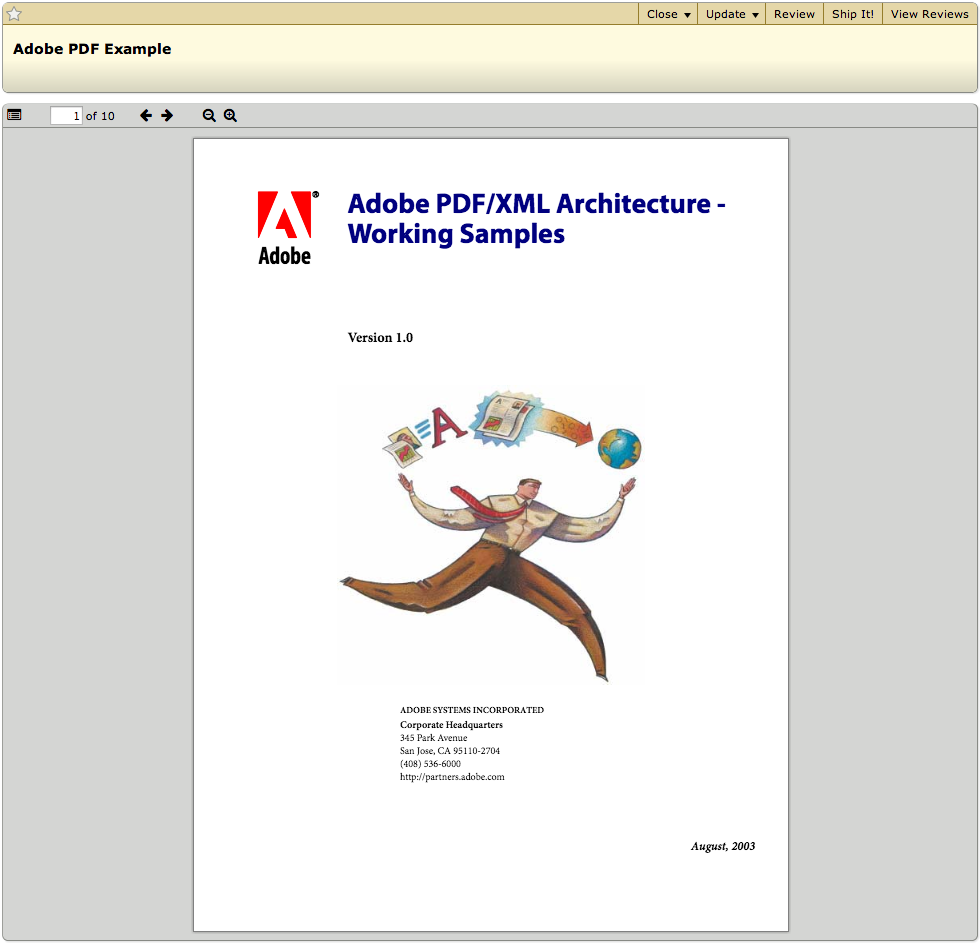Click the 'Adobe PDF Example' title
The width and height of the screenshot is (980, 944).
(x=92, y=49)
